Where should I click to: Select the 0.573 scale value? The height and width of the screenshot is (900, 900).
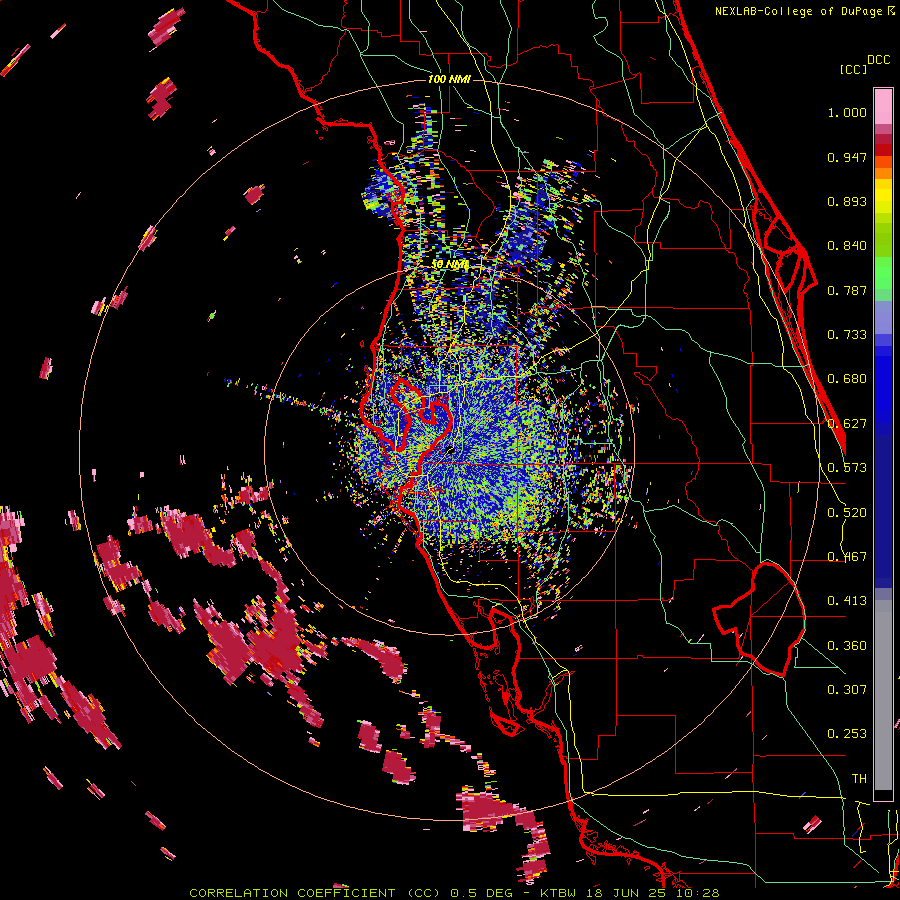point(847,468)
